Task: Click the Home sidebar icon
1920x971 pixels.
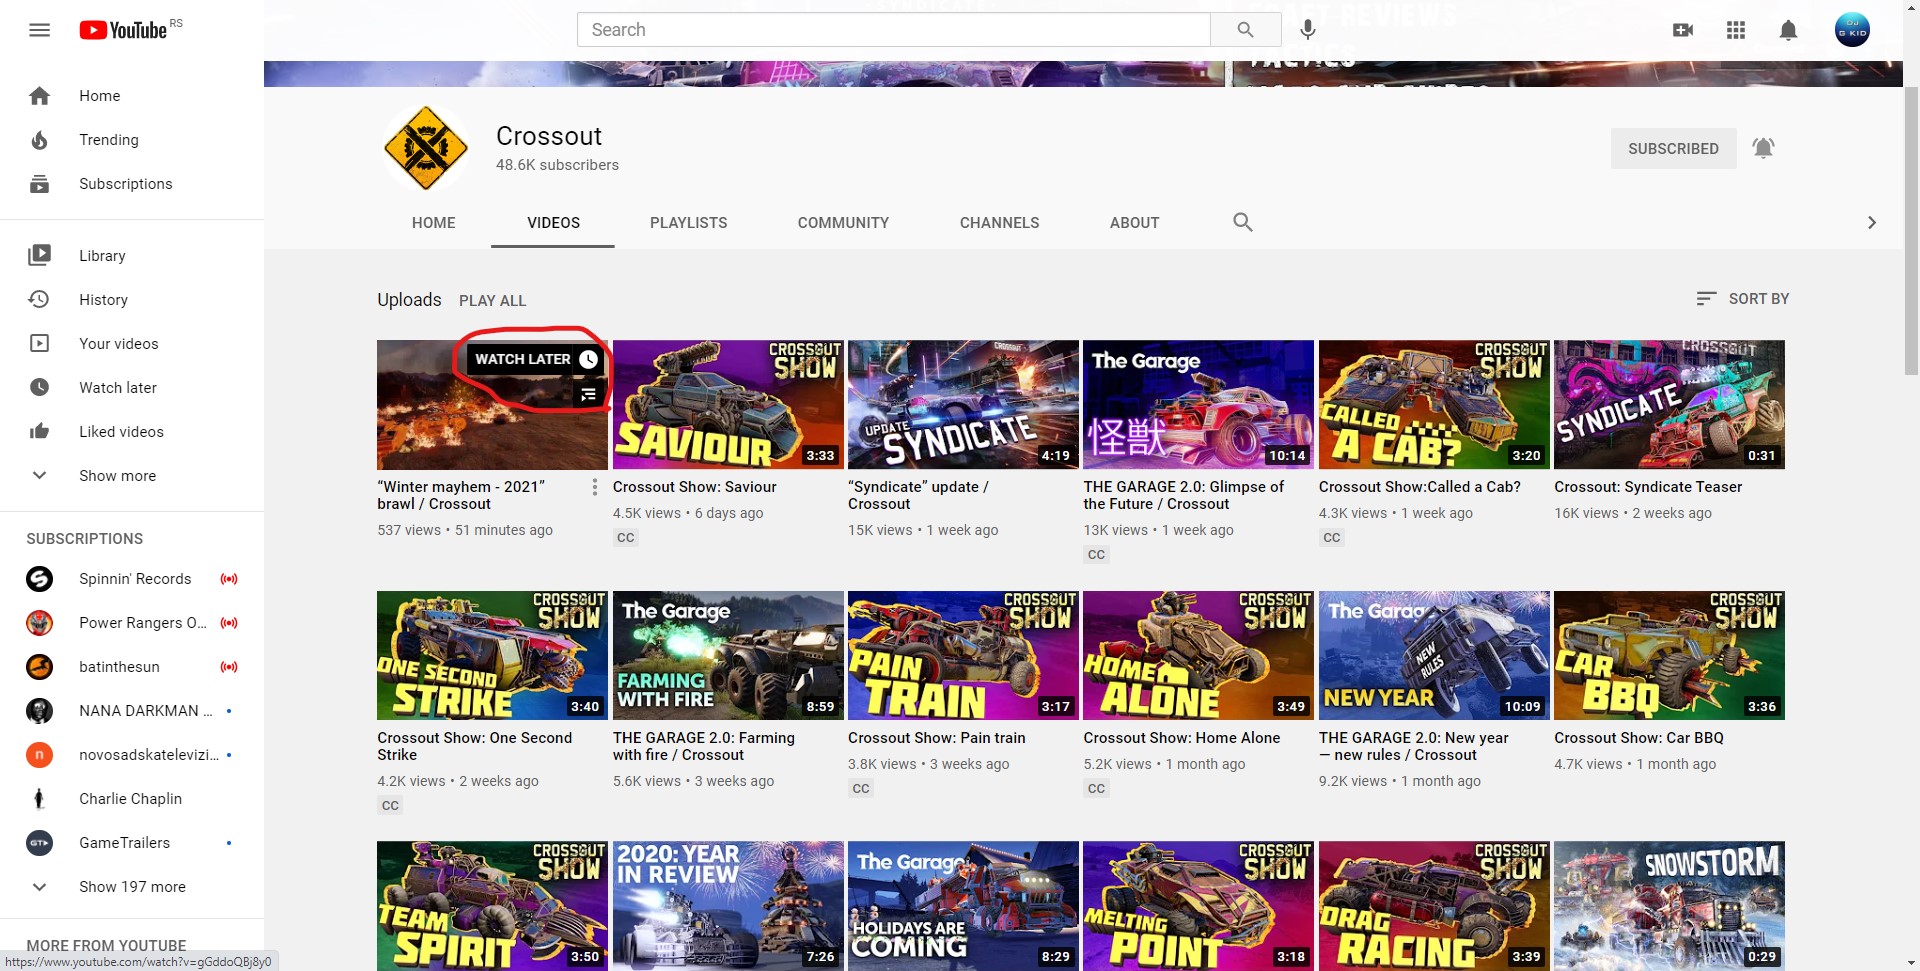Action: click(x=40, y=96)
